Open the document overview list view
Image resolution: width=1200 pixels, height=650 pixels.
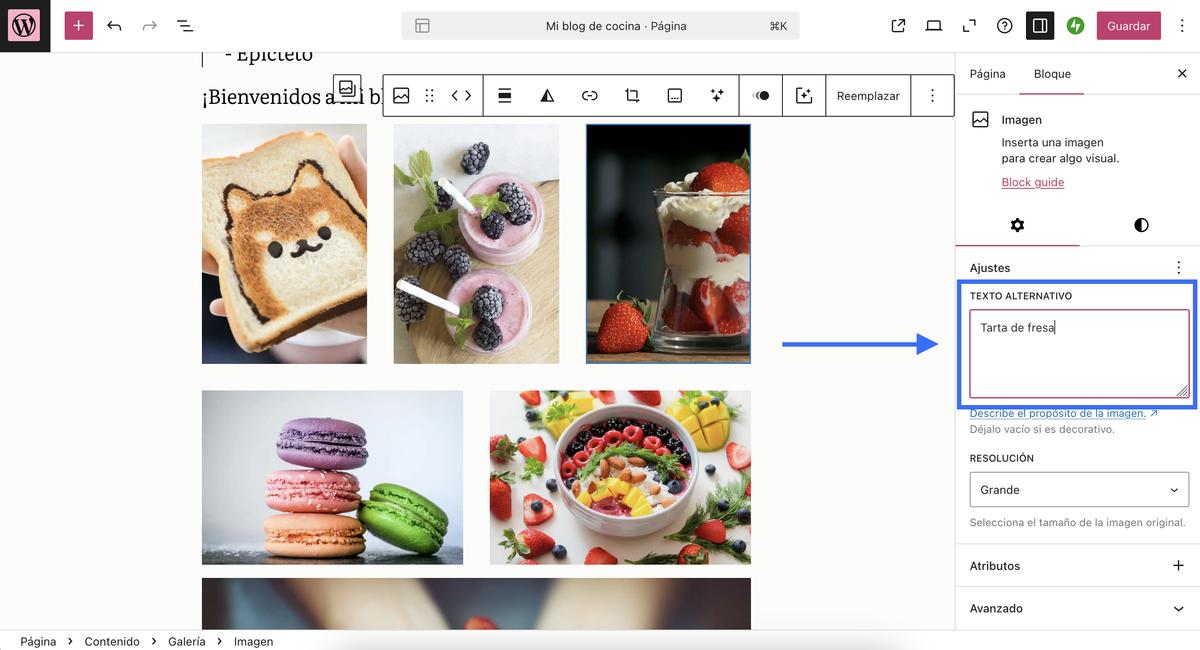(x=185, y=26)
